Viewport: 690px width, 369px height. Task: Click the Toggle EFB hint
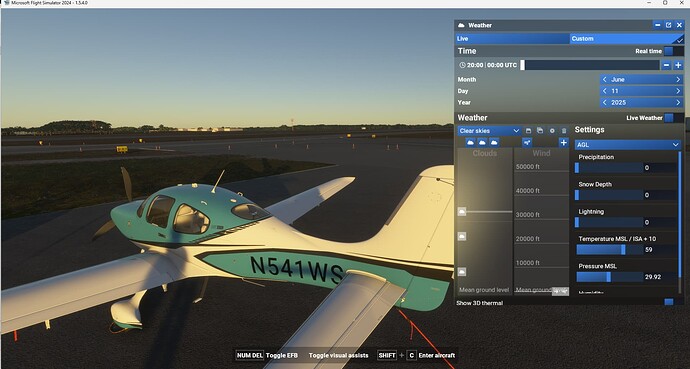click(267, 355)
